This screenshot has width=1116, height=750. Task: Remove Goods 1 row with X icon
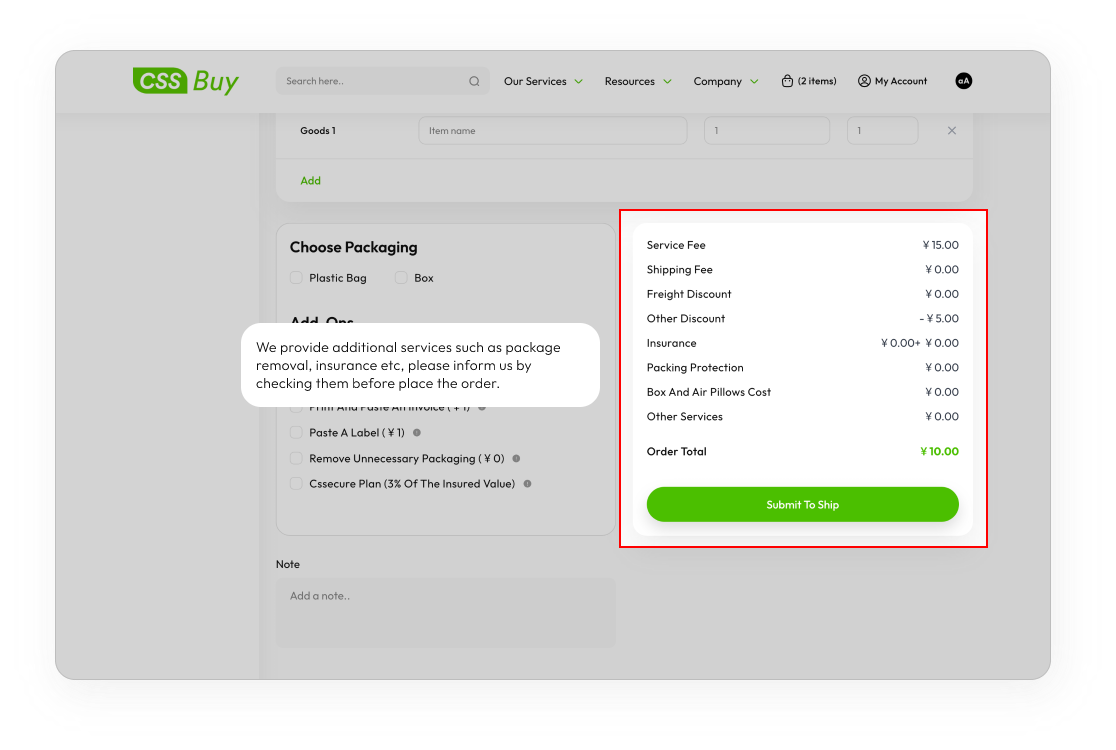point(951,131)
